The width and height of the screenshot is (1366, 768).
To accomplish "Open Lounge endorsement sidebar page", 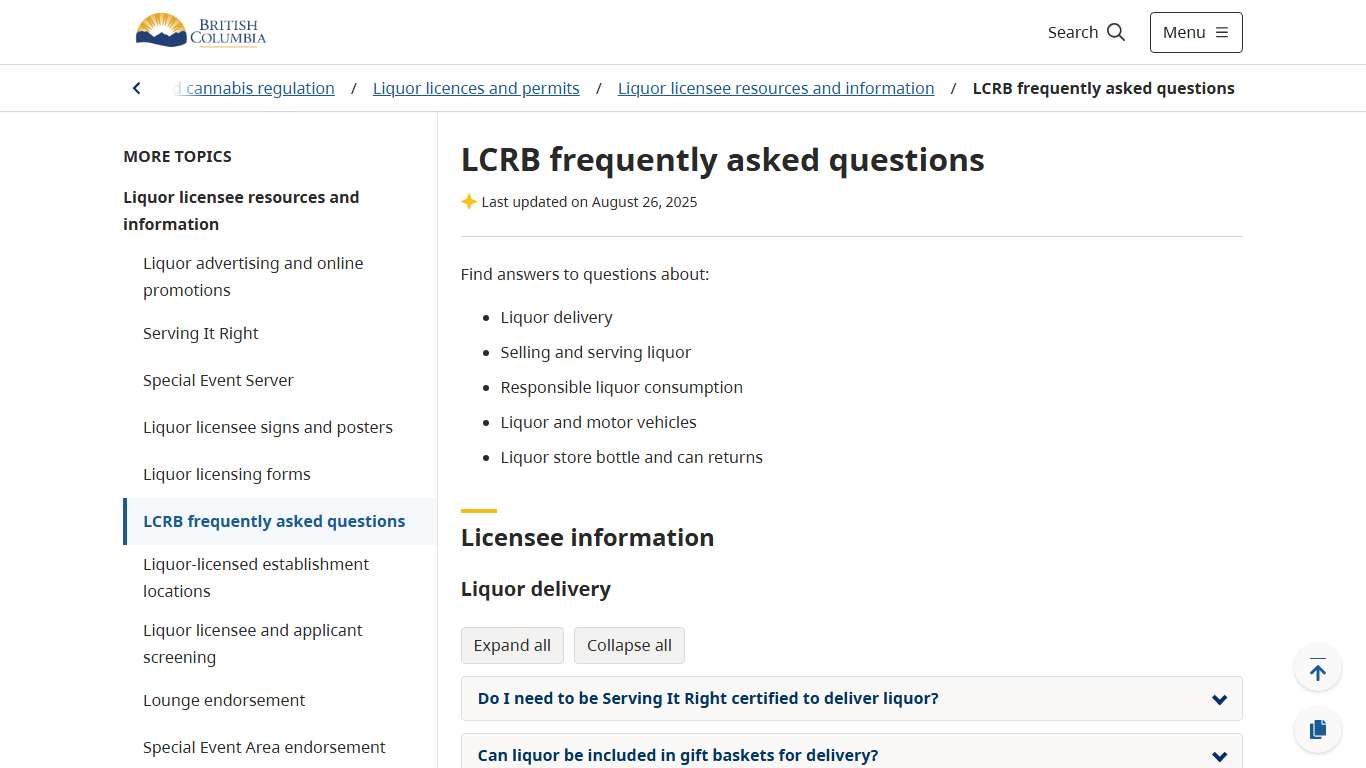I will coord(224,700).
